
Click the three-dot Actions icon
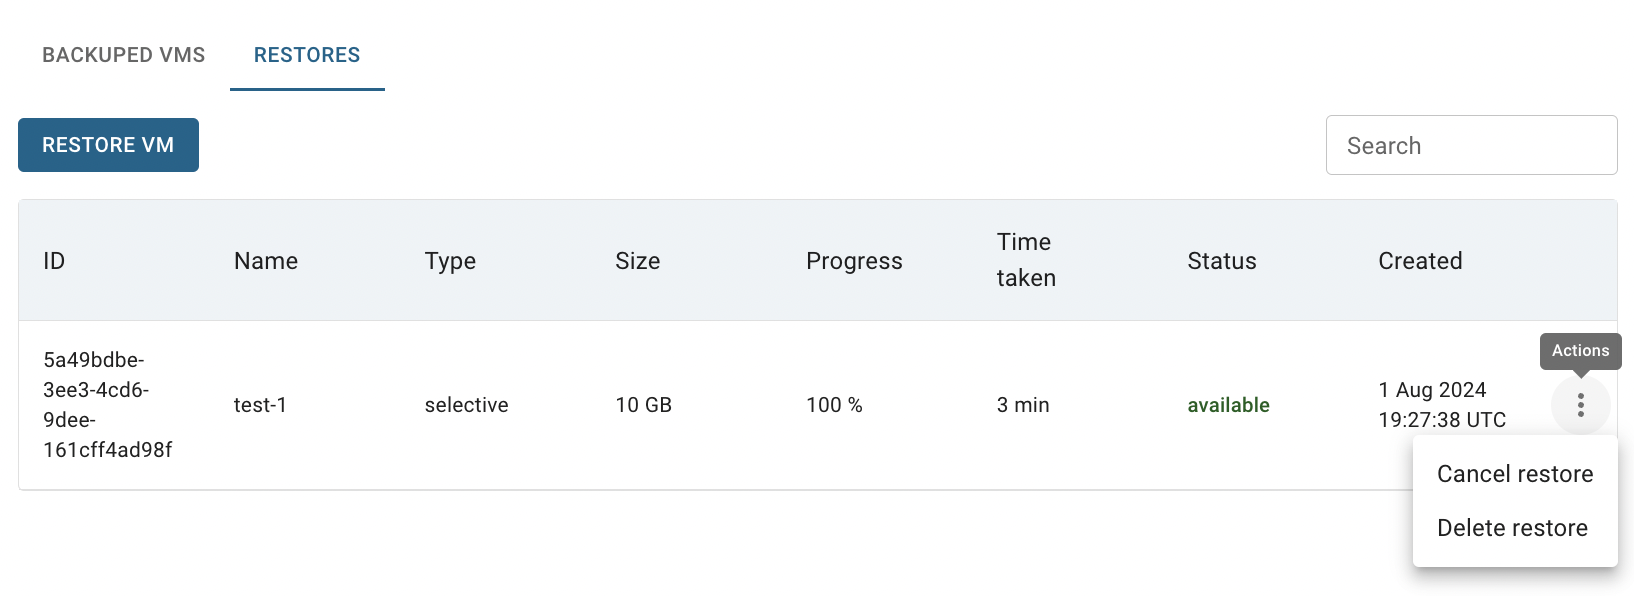click(1580, 405)
